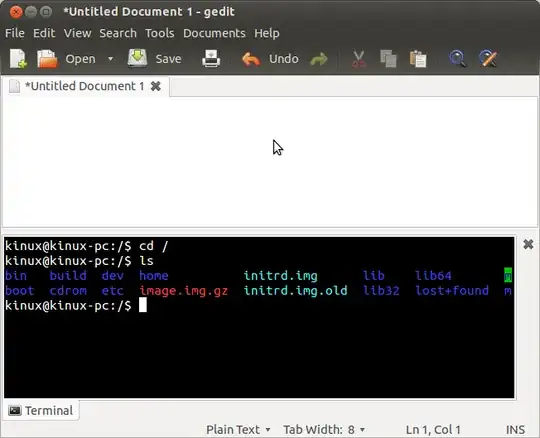Open Find with magnifier icon
Image resolution: width=540 pixels, height=438 pixels.
tap(458, 59)
